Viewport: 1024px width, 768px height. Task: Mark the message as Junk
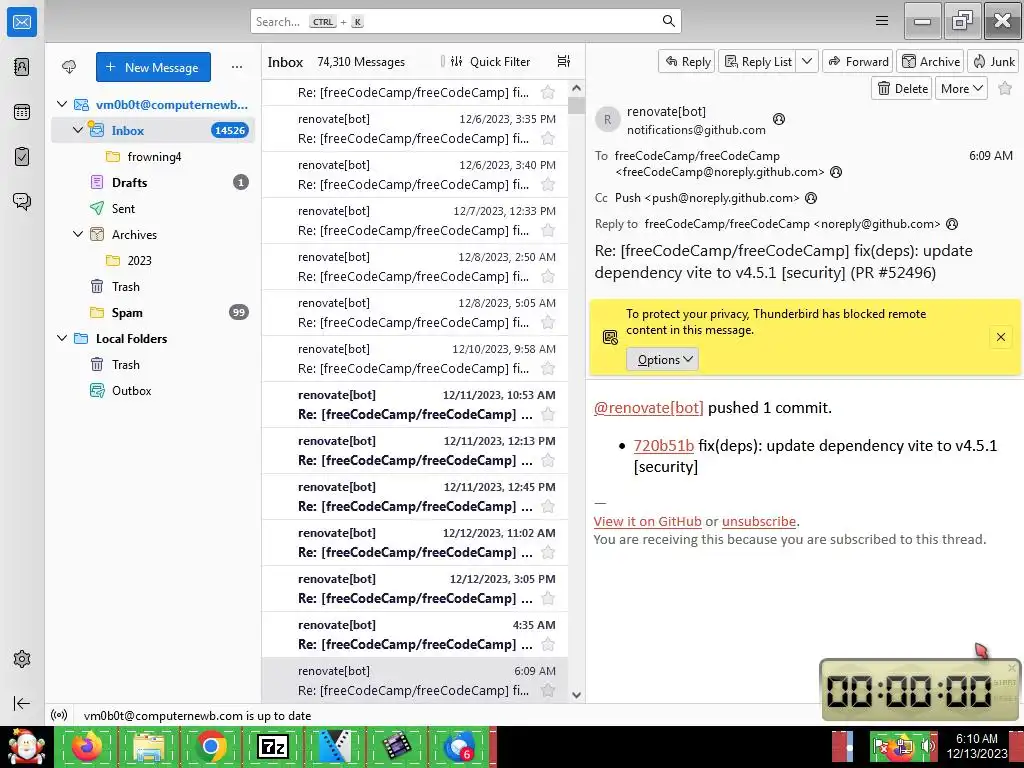click(993, 61)
